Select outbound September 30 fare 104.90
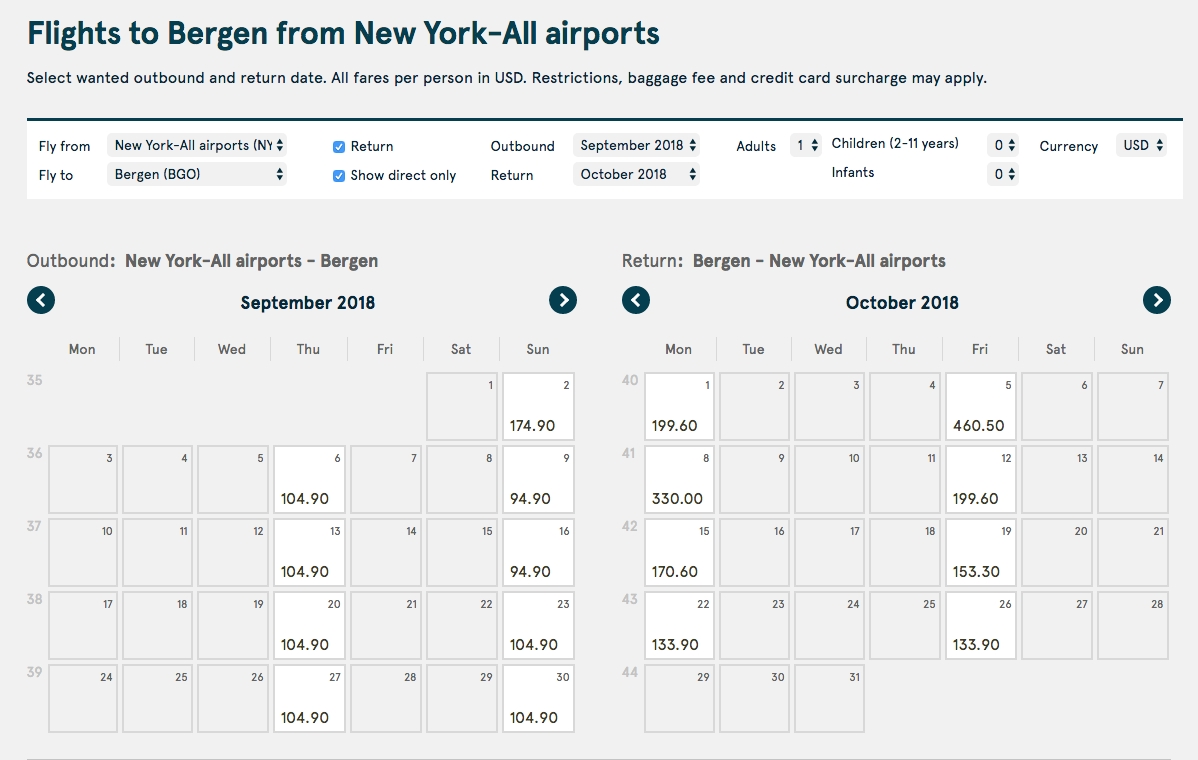The image size is (1198, 760). [538, 698]
